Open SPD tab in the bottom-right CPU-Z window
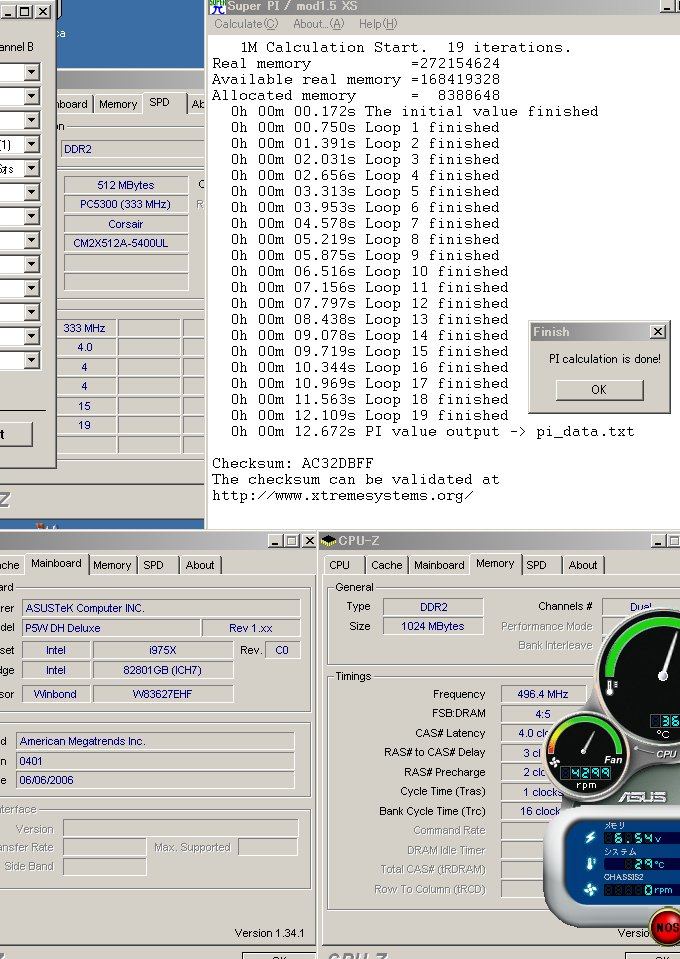The width and height of the screenshot is (680, 959). coord(536,565)
